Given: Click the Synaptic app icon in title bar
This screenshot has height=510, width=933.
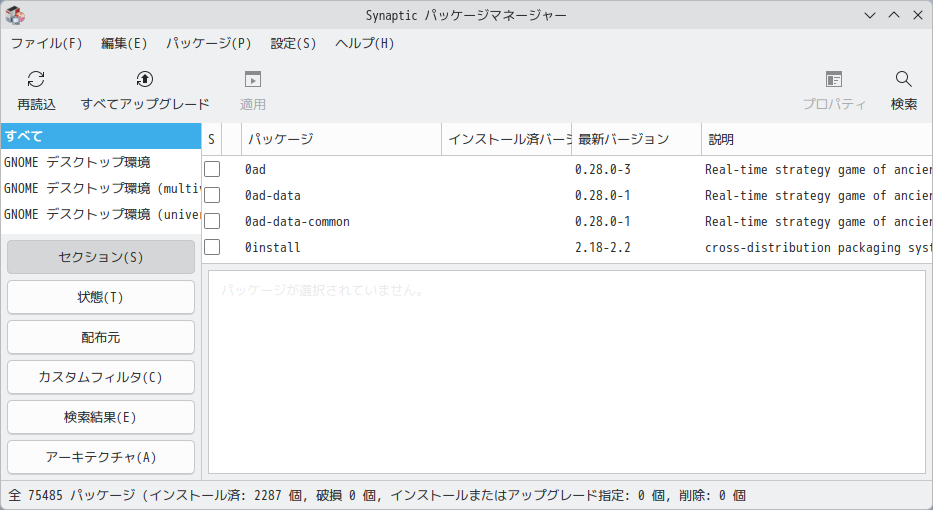Looking at the screenshot, I should [16, 15].
